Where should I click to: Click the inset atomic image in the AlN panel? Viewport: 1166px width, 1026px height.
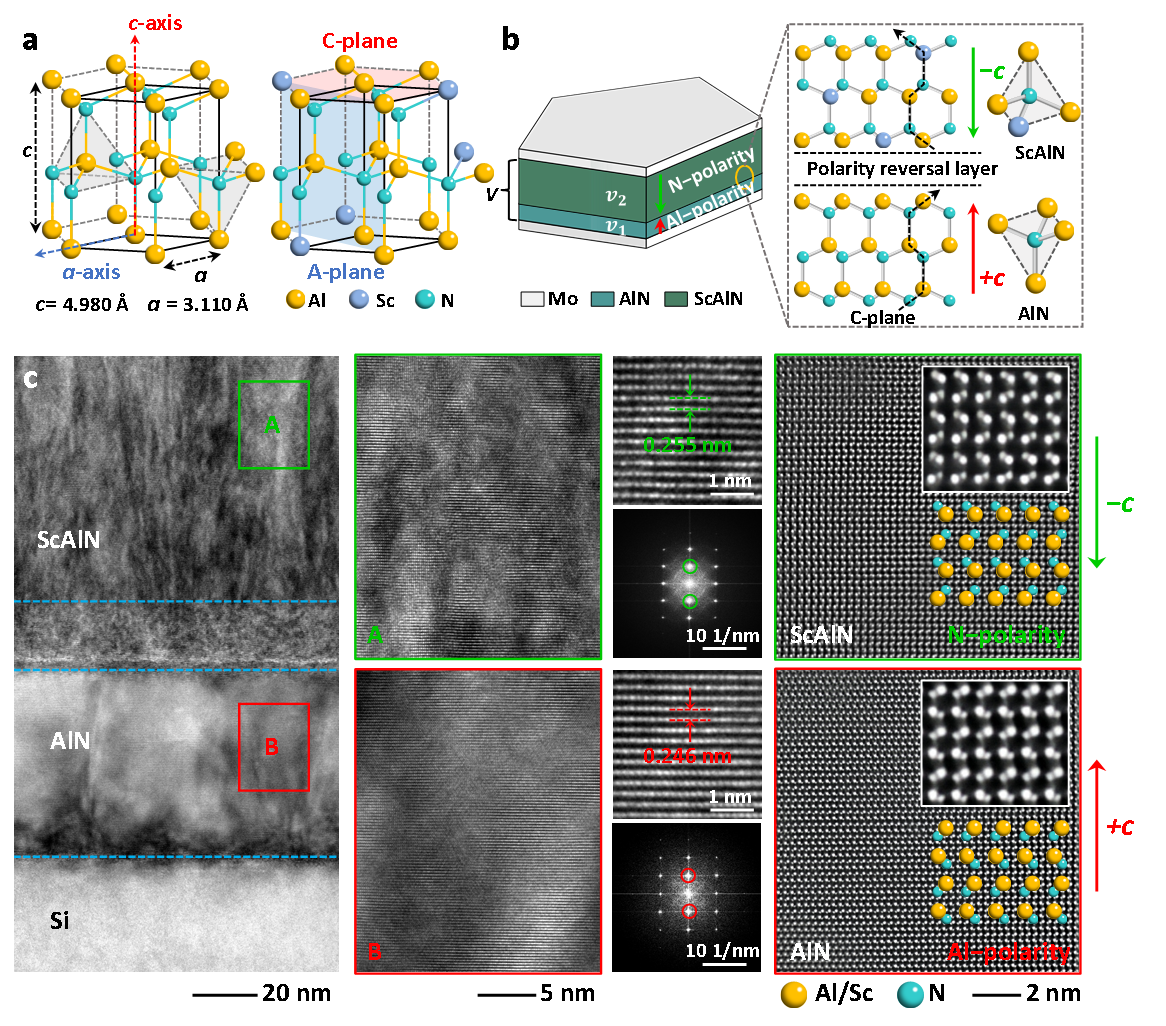[x=995, y=743]
